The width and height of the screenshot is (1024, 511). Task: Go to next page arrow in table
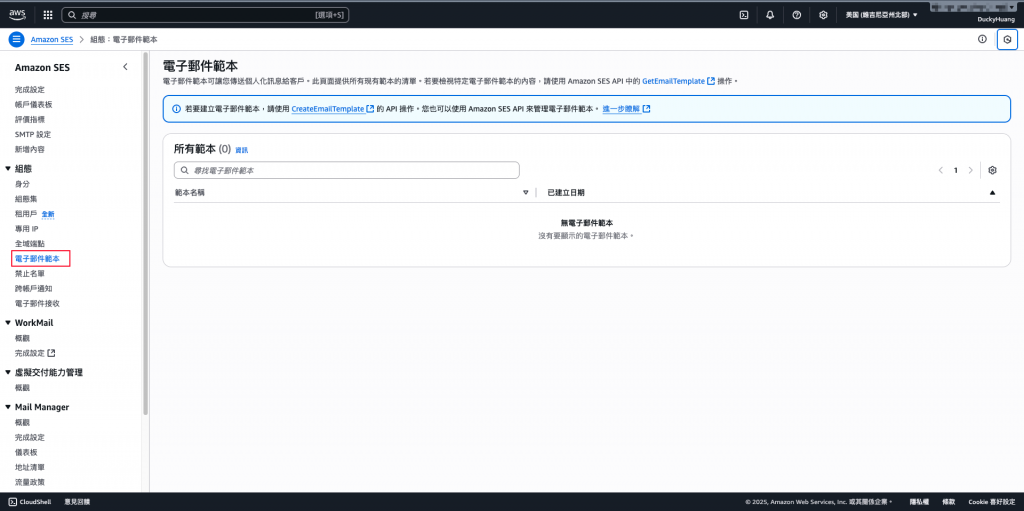(x=970, y=170)
